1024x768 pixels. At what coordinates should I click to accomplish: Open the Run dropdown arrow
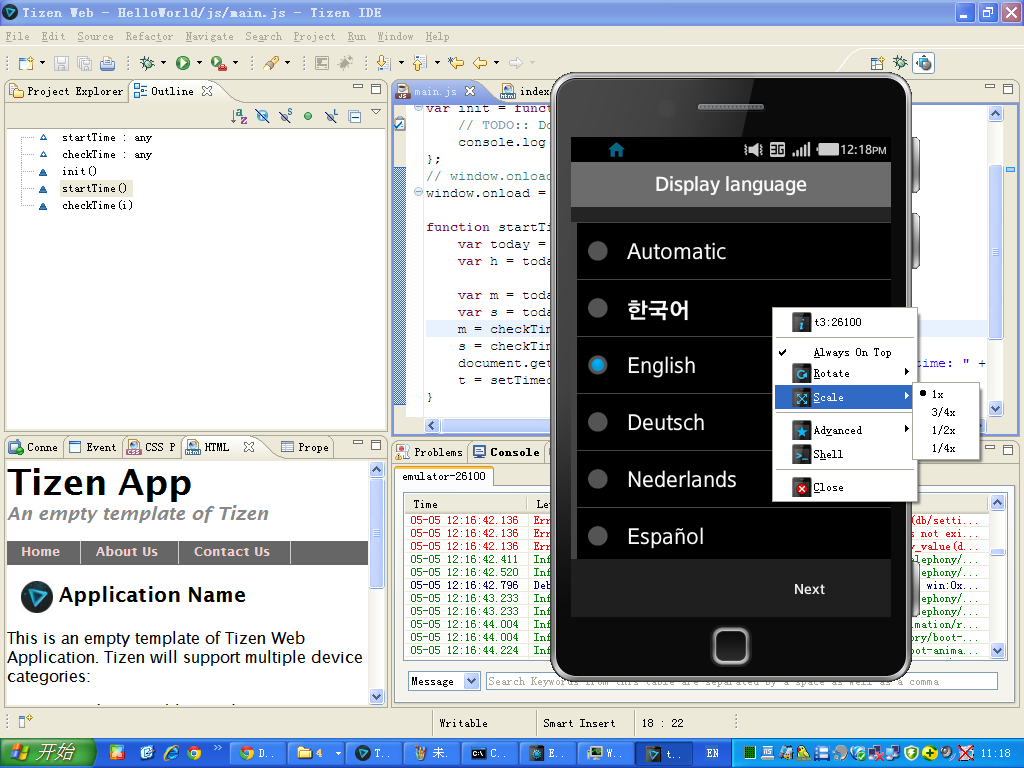pyautogui.click(x=199, y=63)
